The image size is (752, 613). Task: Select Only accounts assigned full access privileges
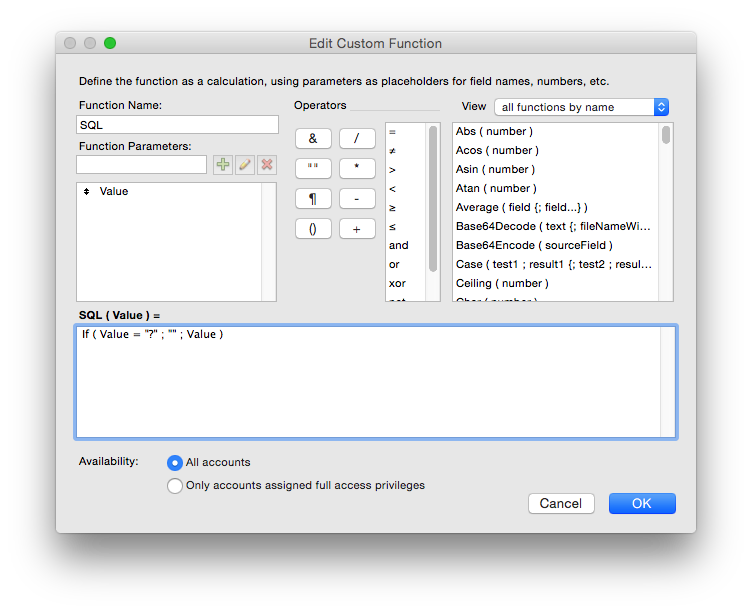click(x=175, y=485)
